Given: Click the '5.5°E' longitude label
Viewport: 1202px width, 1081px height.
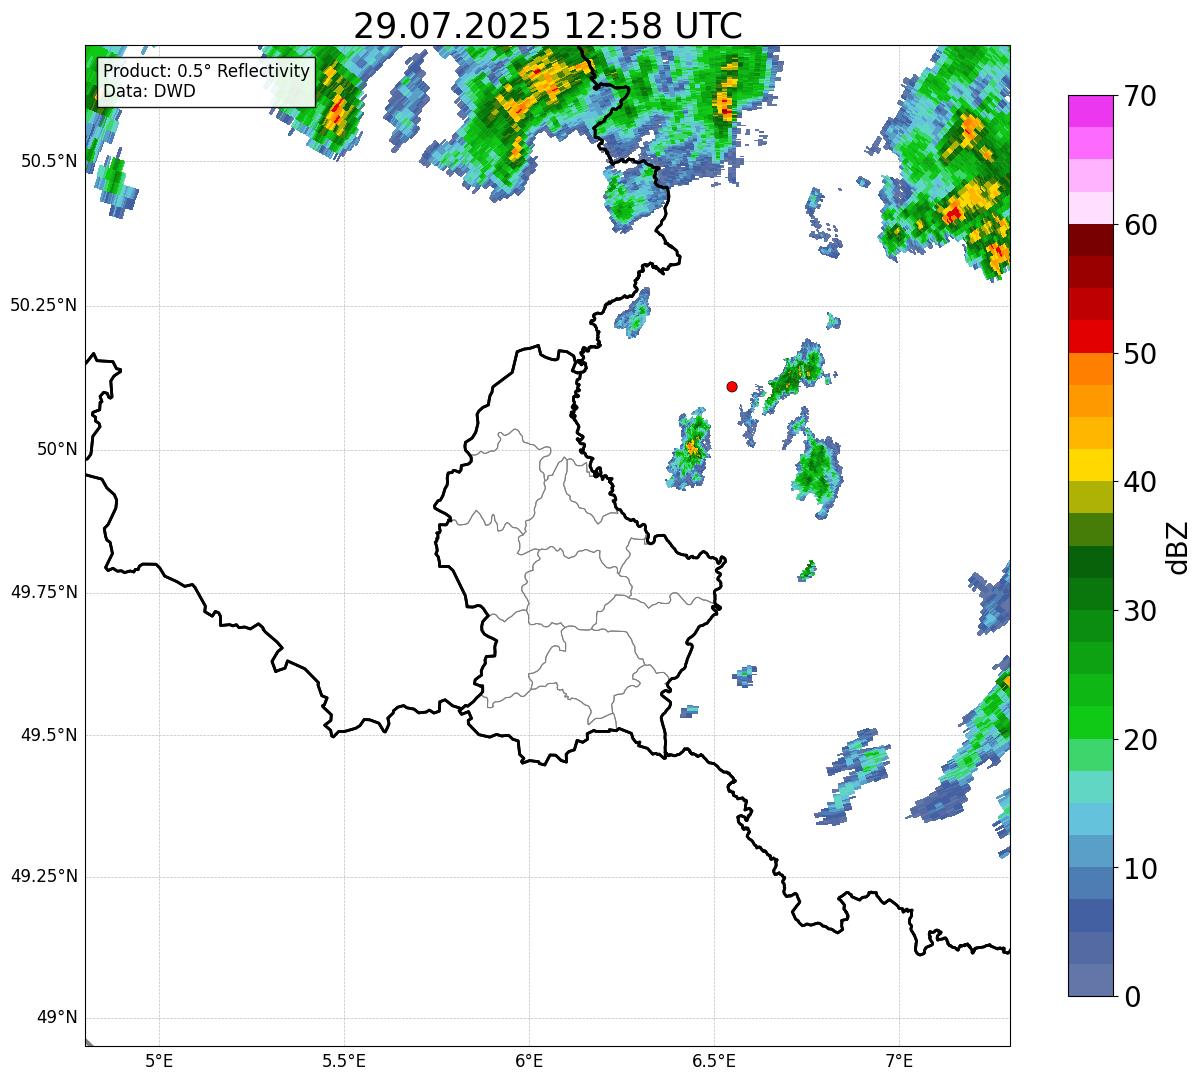Looking at the screenshot, I should (x=344, y=1060).
